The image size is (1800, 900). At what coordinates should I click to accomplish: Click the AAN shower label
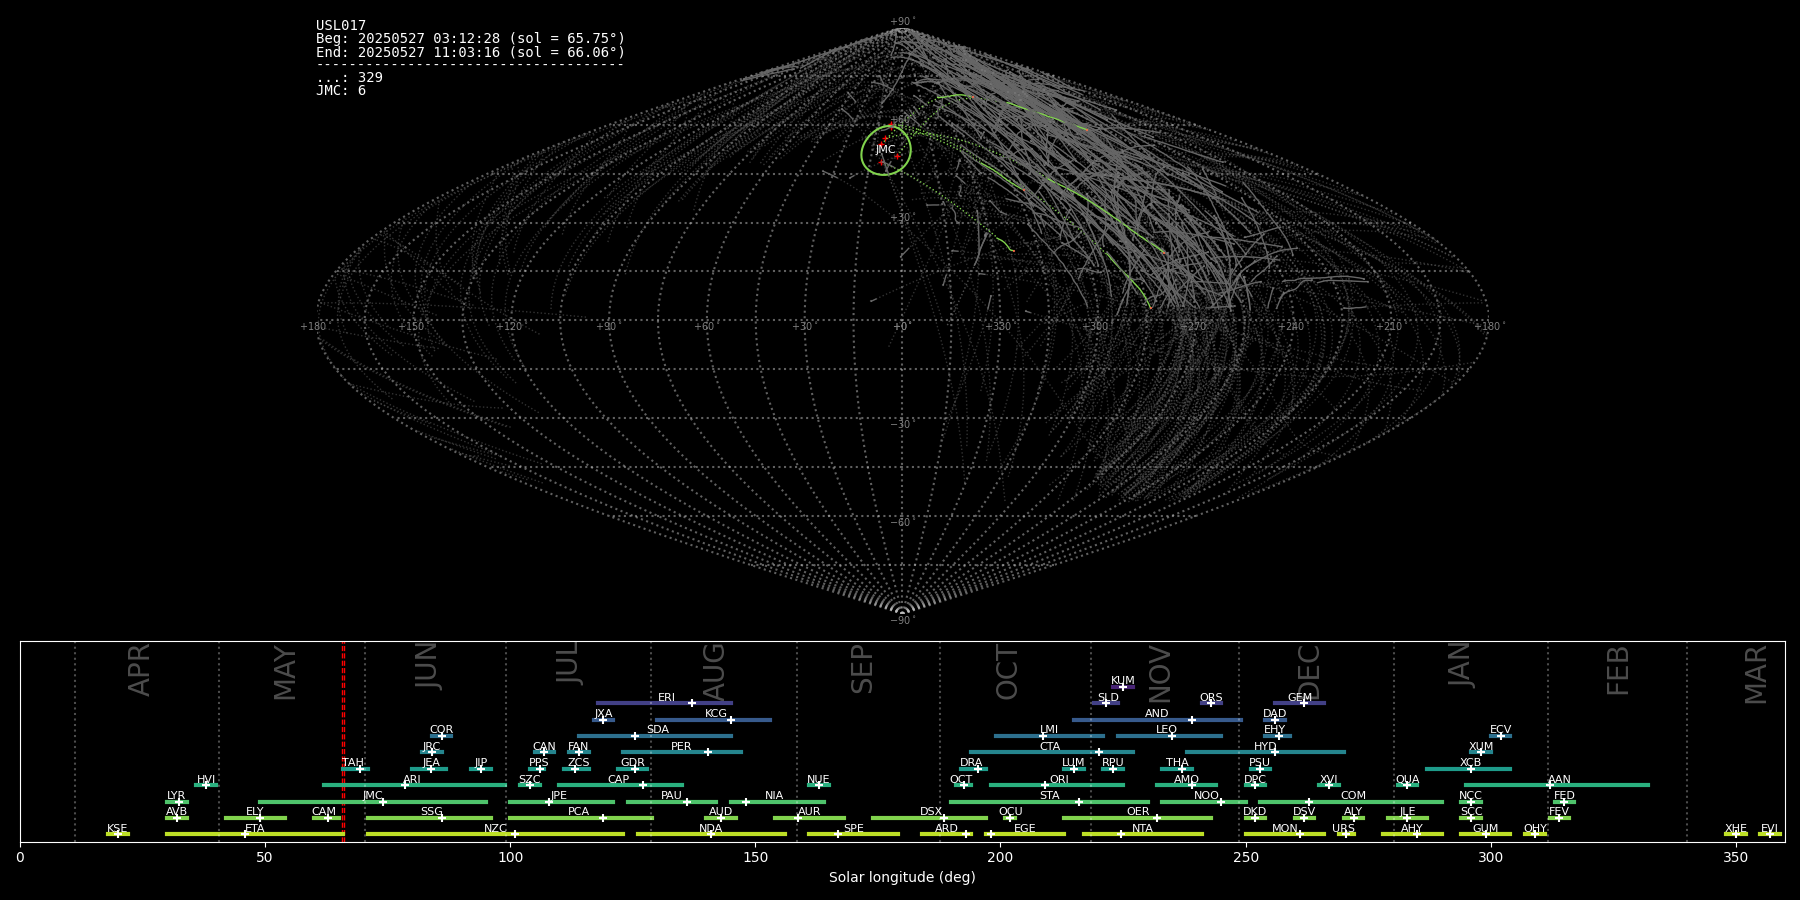point(1559,780)
